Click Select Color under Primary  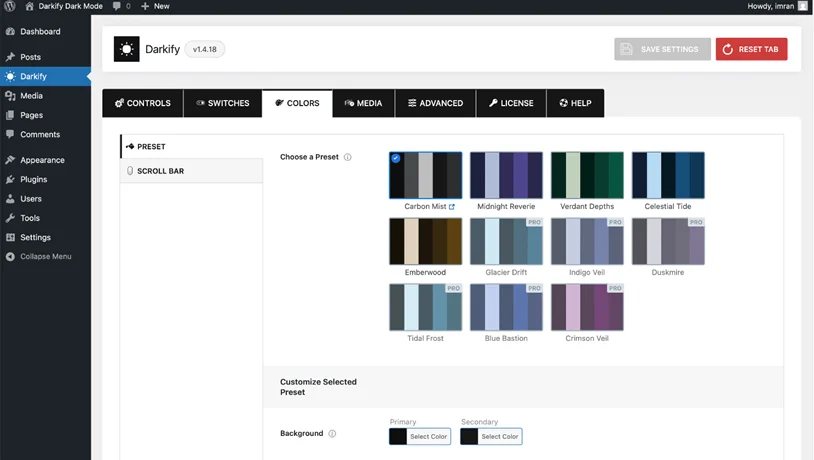(x=428, y=437)
